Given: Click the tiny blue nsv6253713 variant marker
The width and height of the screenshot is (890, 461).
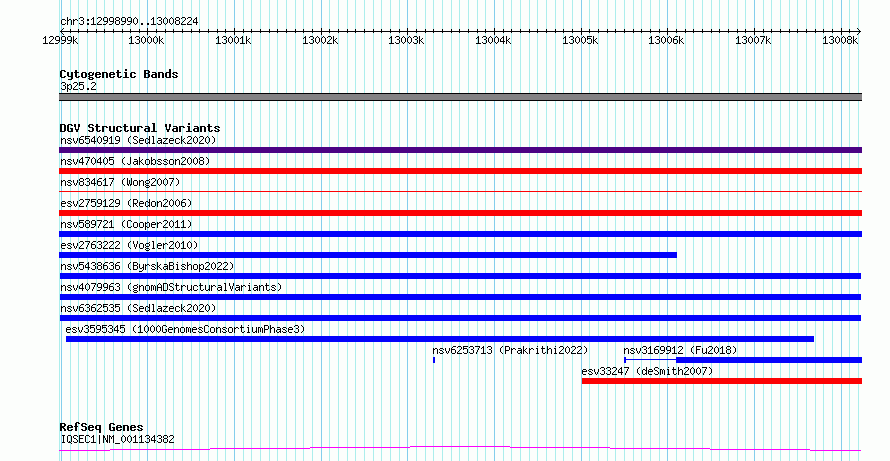Looking at the screenshot, I should pos(434,360).
